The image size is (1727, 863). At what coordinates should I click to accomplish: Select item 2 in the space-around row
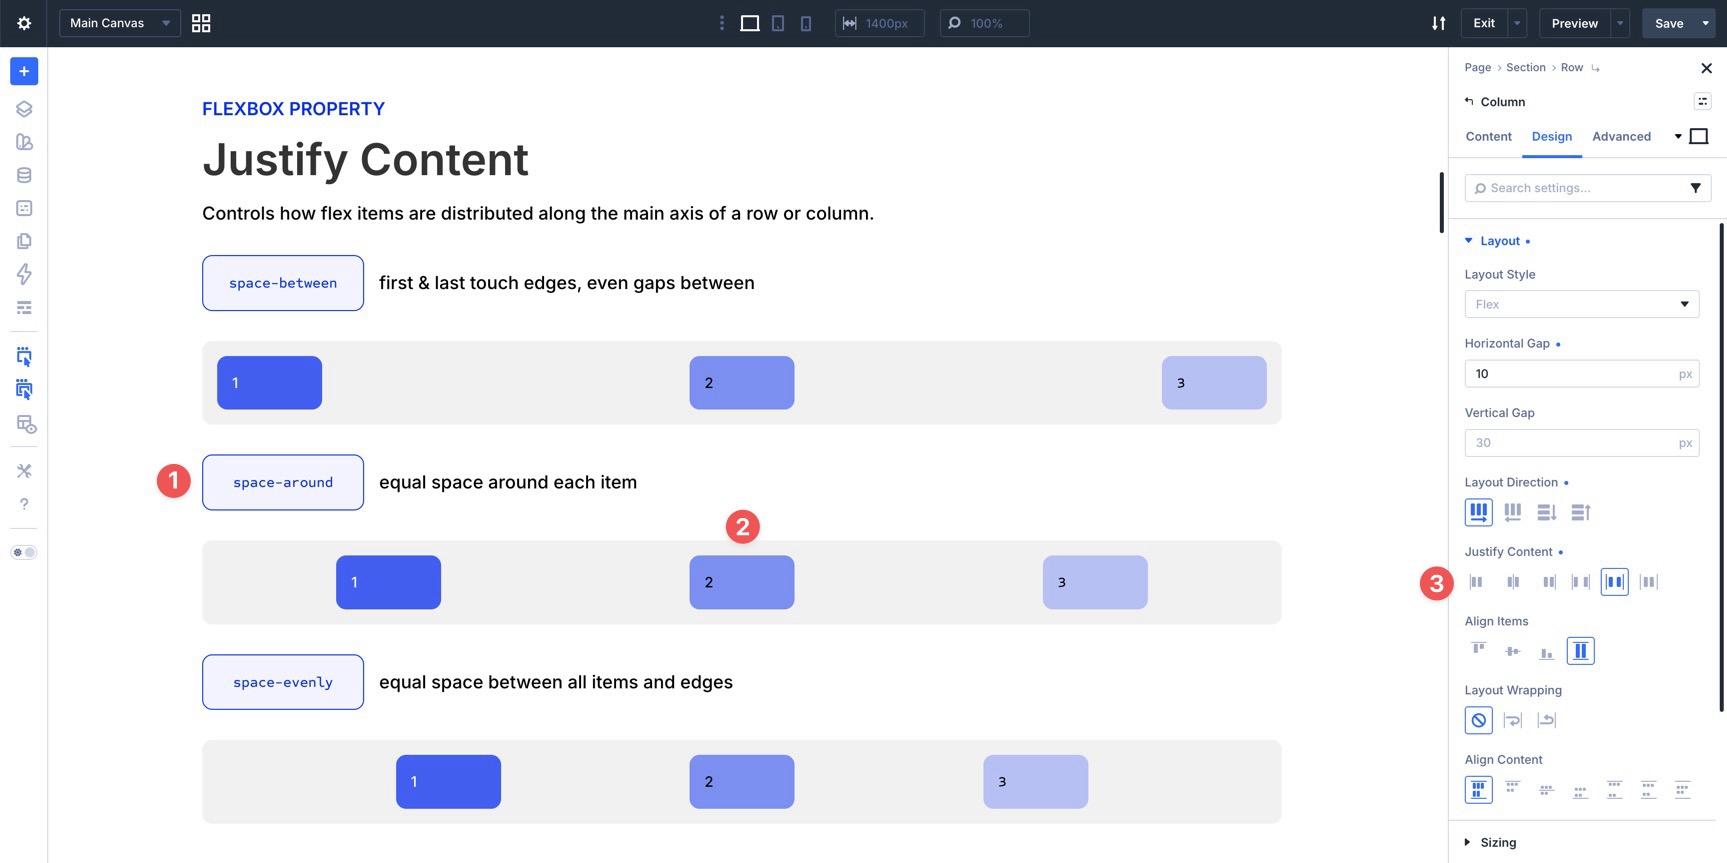pyautogui.click(x=742, y=582)
